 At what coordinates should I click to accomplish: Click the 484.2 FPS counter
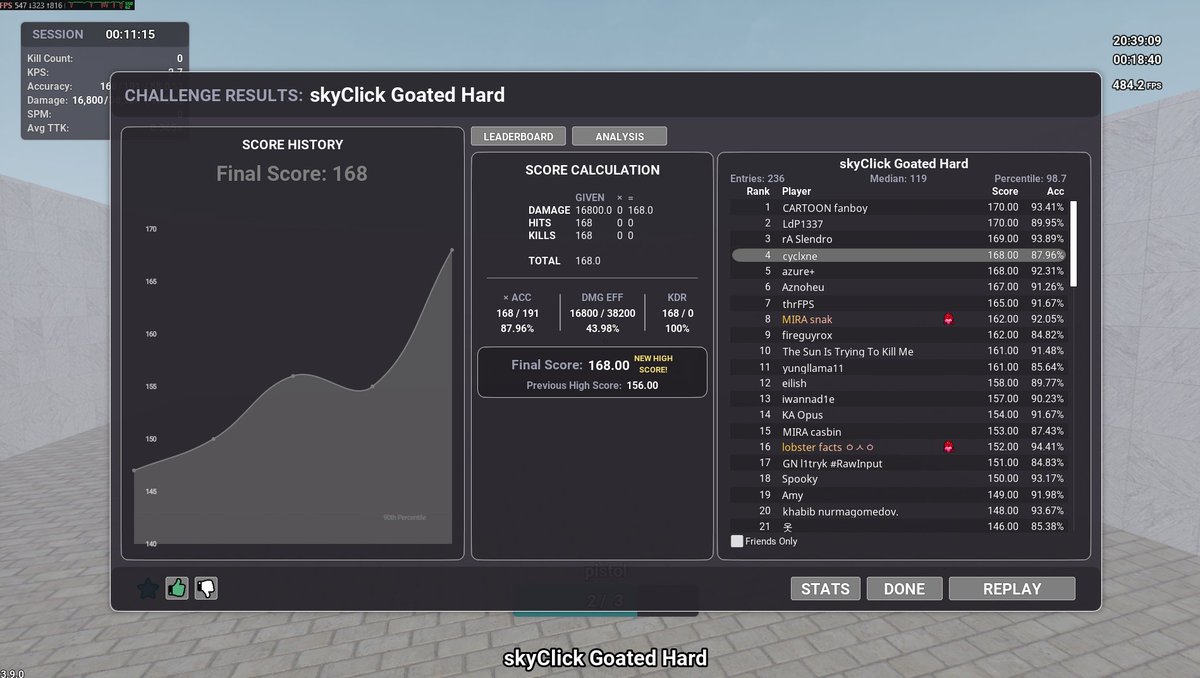1136,84
